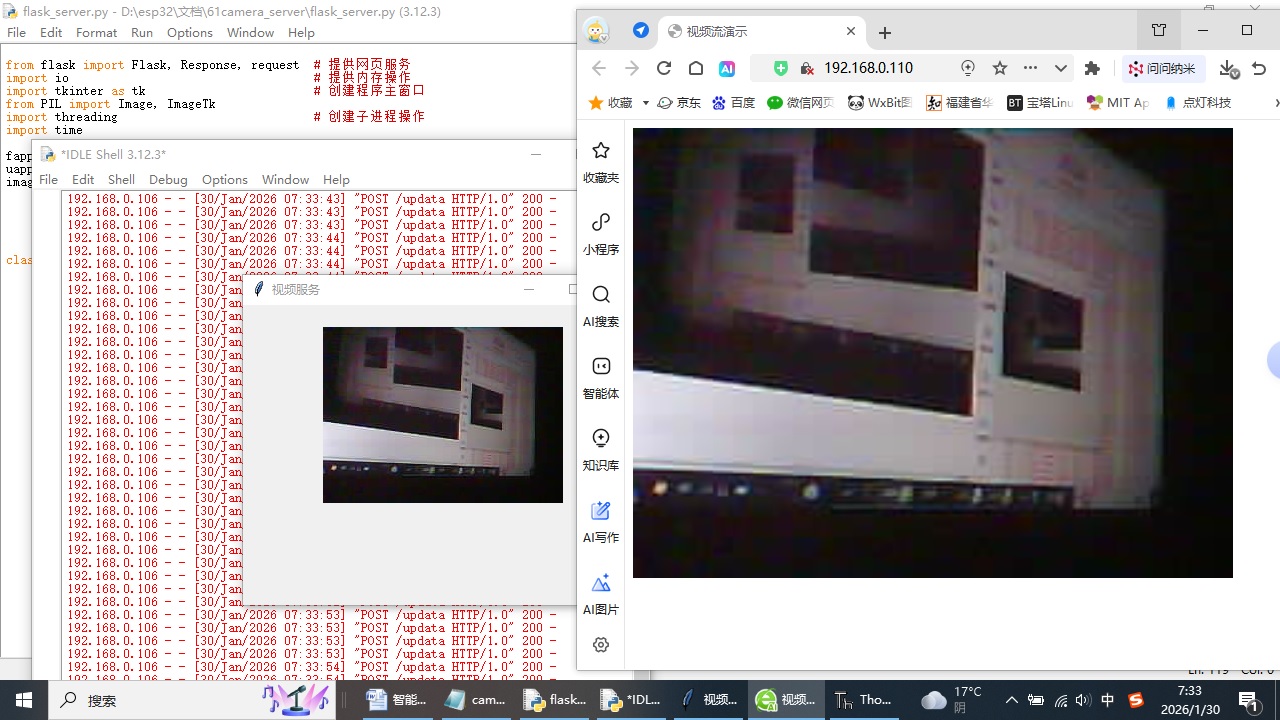
Task: Click the undo closed tab icon
Action: tap(1259, 68)
